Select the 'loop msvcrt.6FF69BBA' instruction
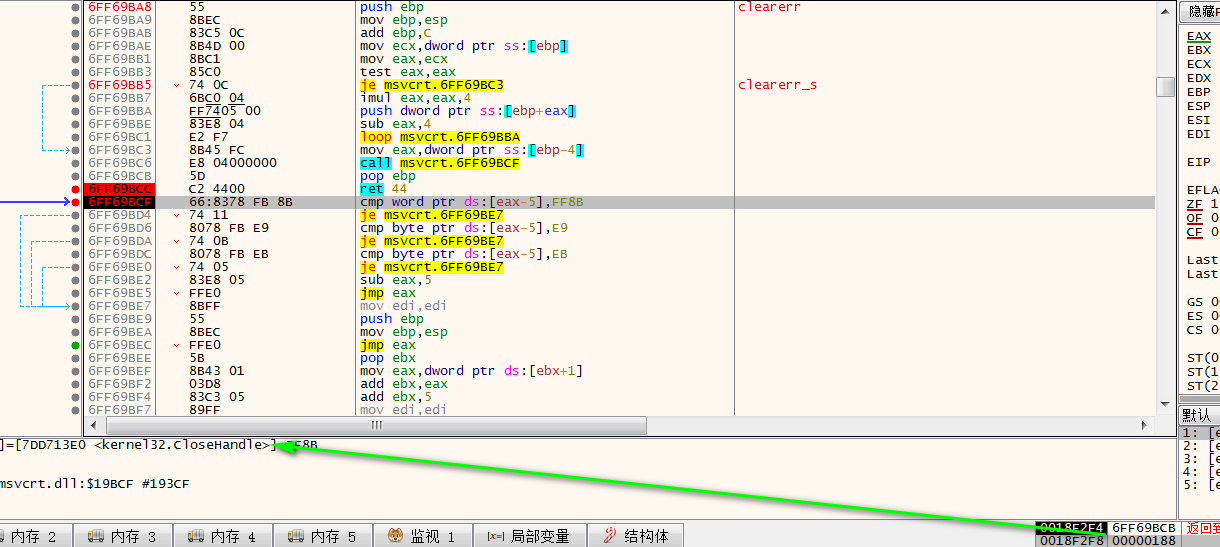 [439, 137]
